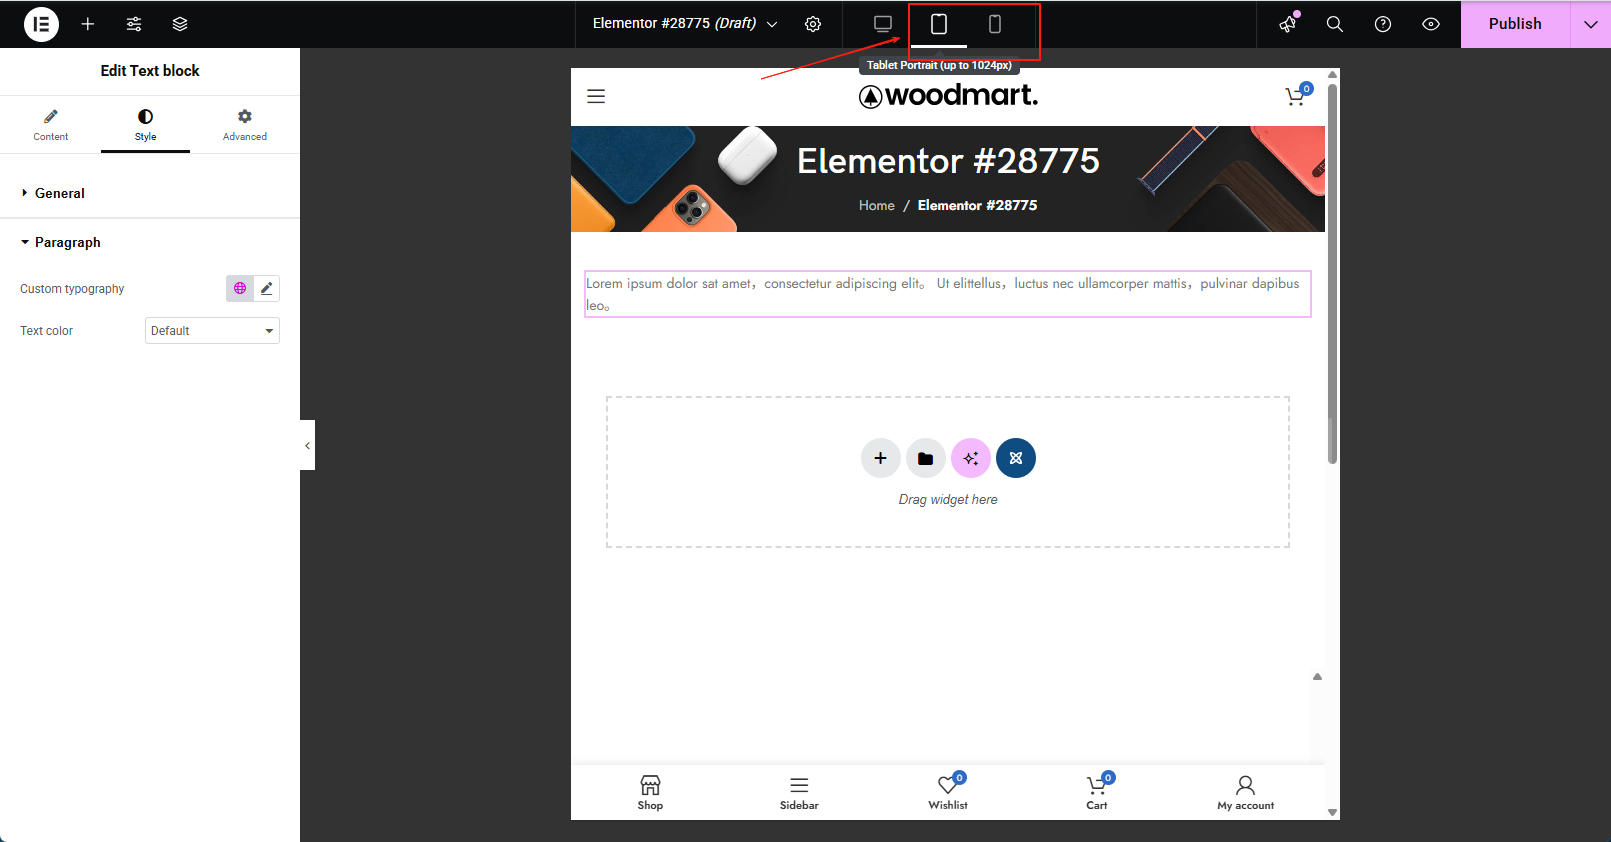1611x842 pixels.
Task: Click the Home breadcrumb link
Action: [x=876, y=205]
